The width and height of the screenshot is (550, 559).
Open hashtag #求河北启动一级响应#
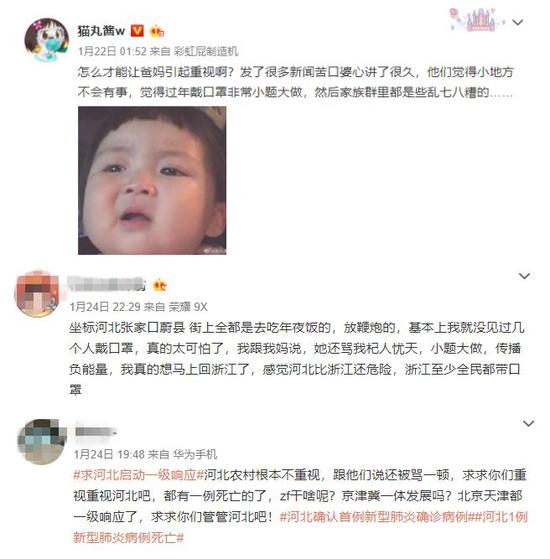[x=139, y=475]
